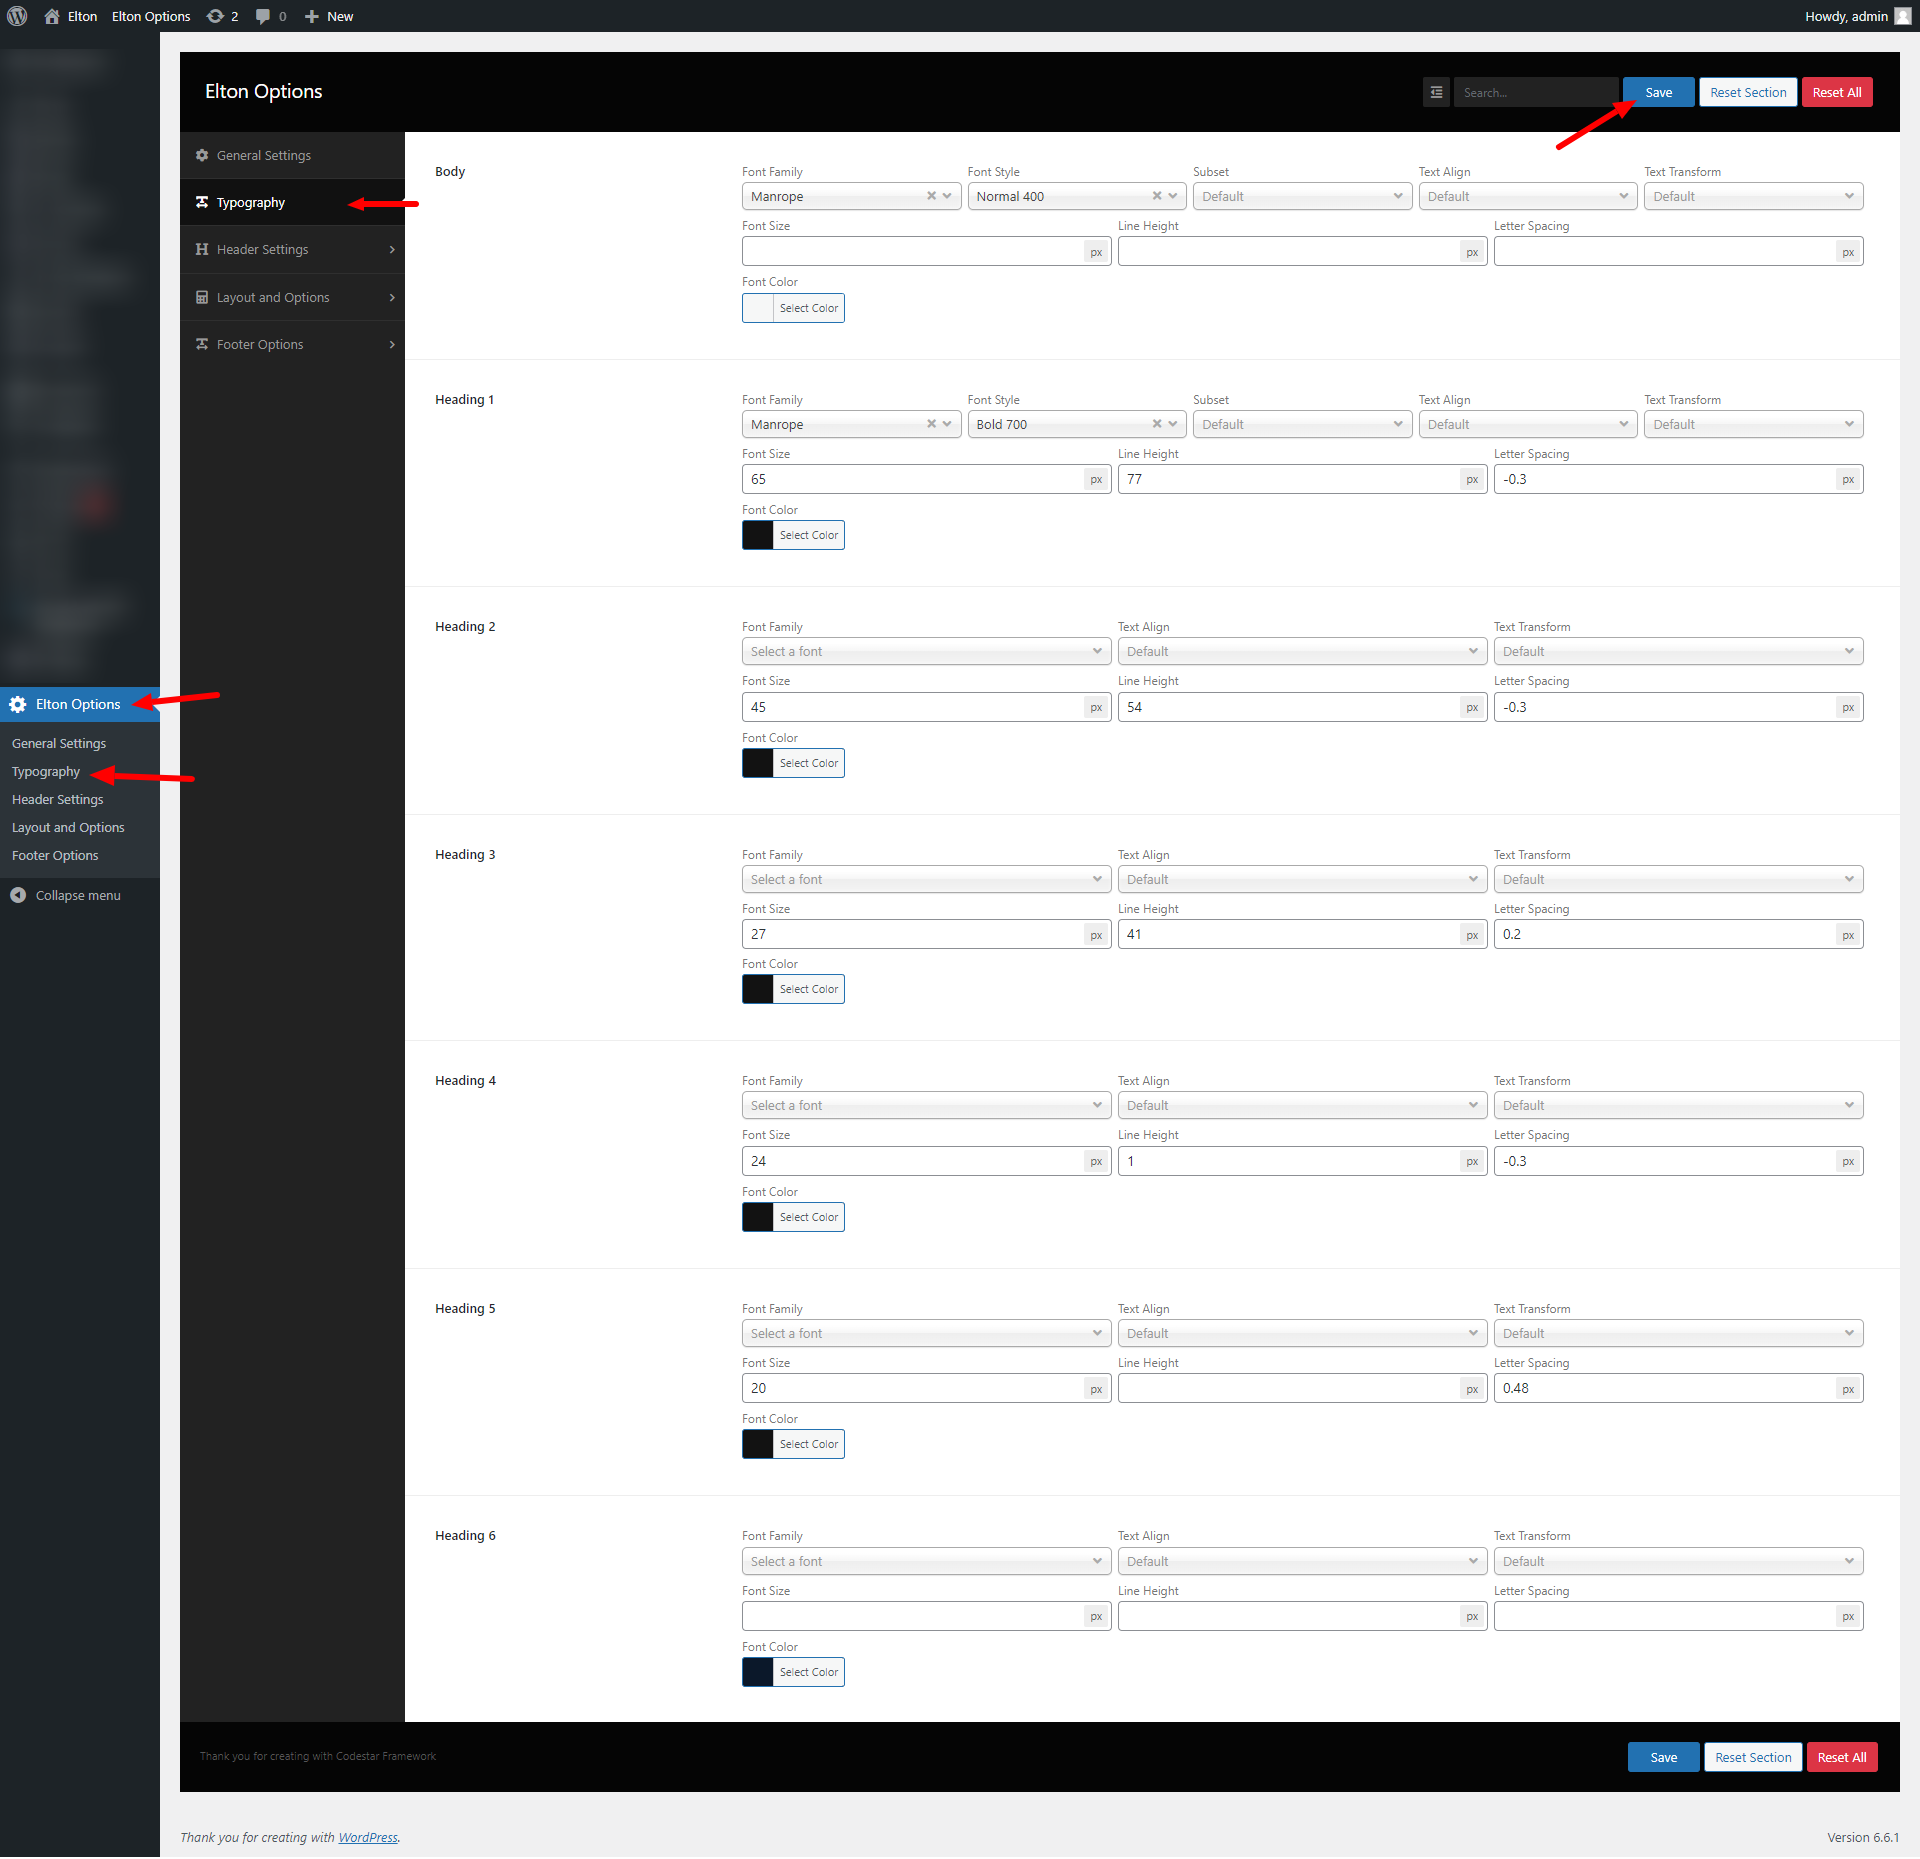Image resolution: width=1920 pixels, height=1859 pixels.
Task: Click the Collapse menu arrow icon
Action: pyautogui.click(x=18, y=895)
